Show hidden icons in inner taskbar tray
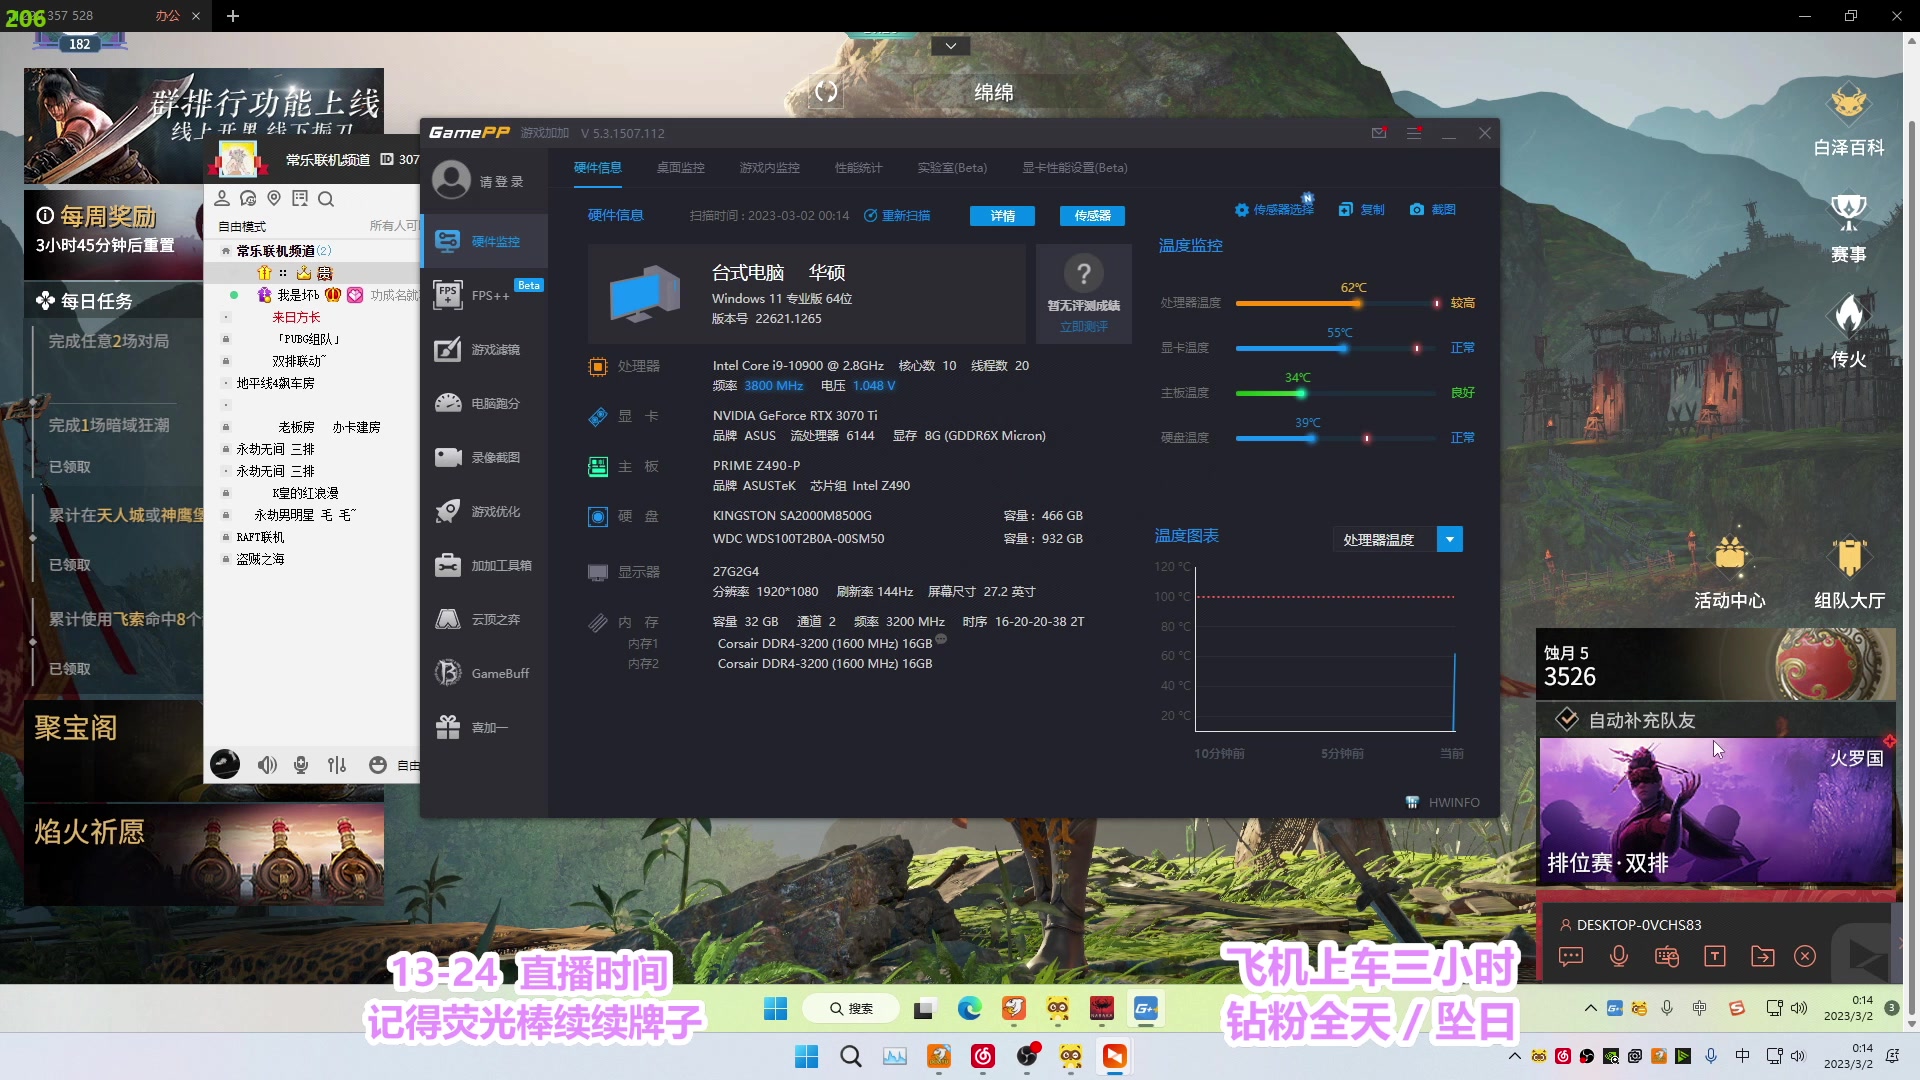This screenshot has height=1080, width=1920. pos(1590,1008)
